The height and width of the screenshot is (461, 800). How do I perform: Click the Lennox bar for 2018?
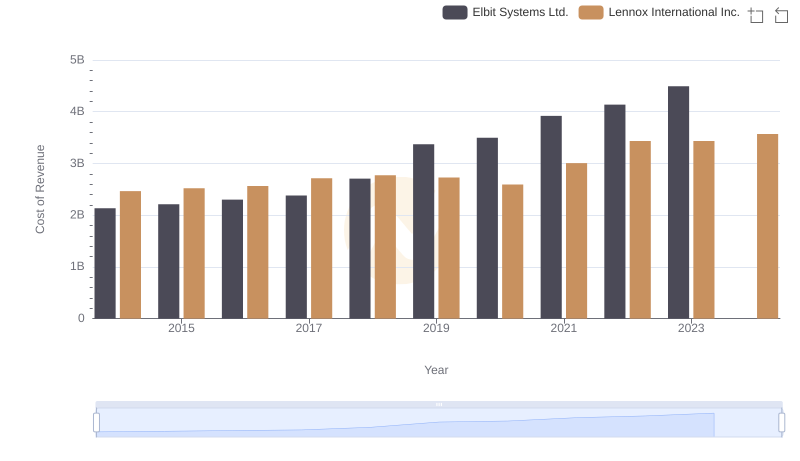(385, 247)
